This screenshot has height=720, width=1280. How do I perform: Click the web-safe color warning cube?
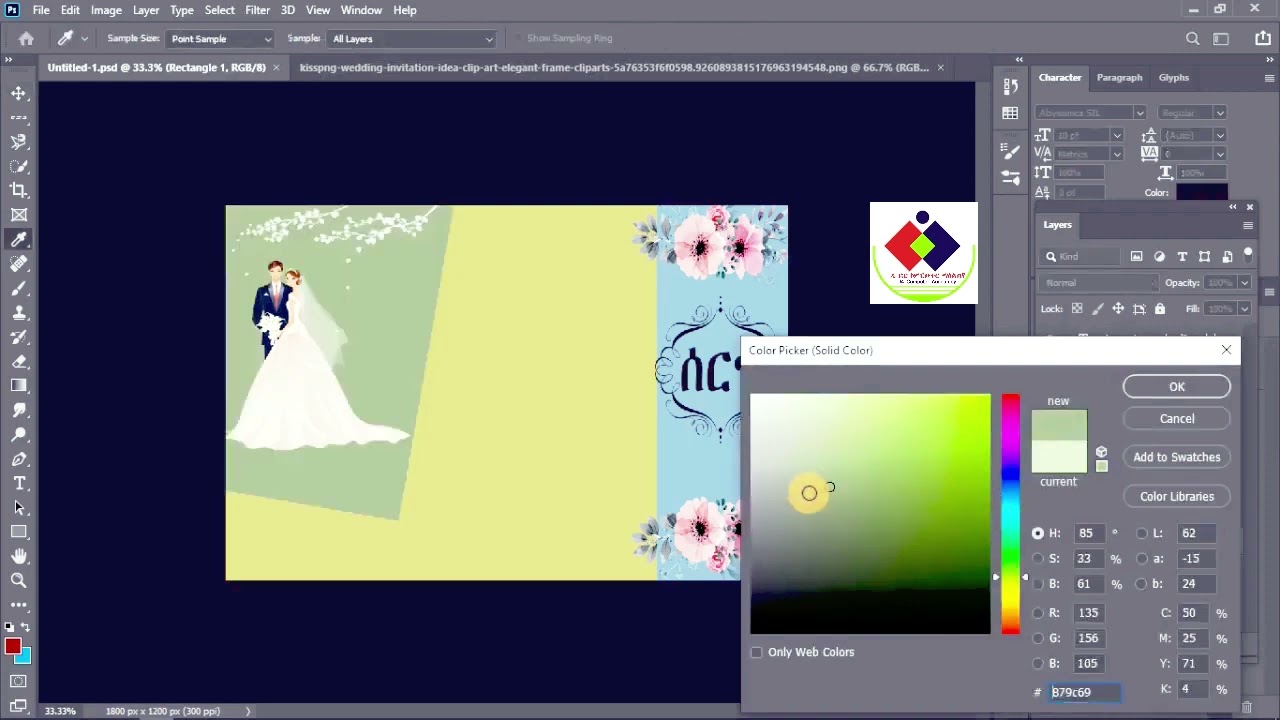click(x=1101, y=453)
